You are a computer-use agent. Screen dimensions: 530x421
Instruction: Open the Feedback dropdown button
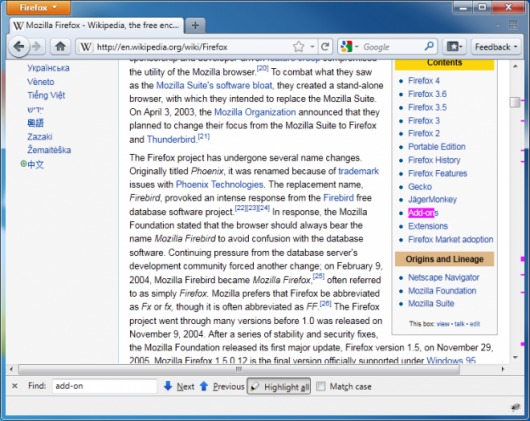point(496,47)
